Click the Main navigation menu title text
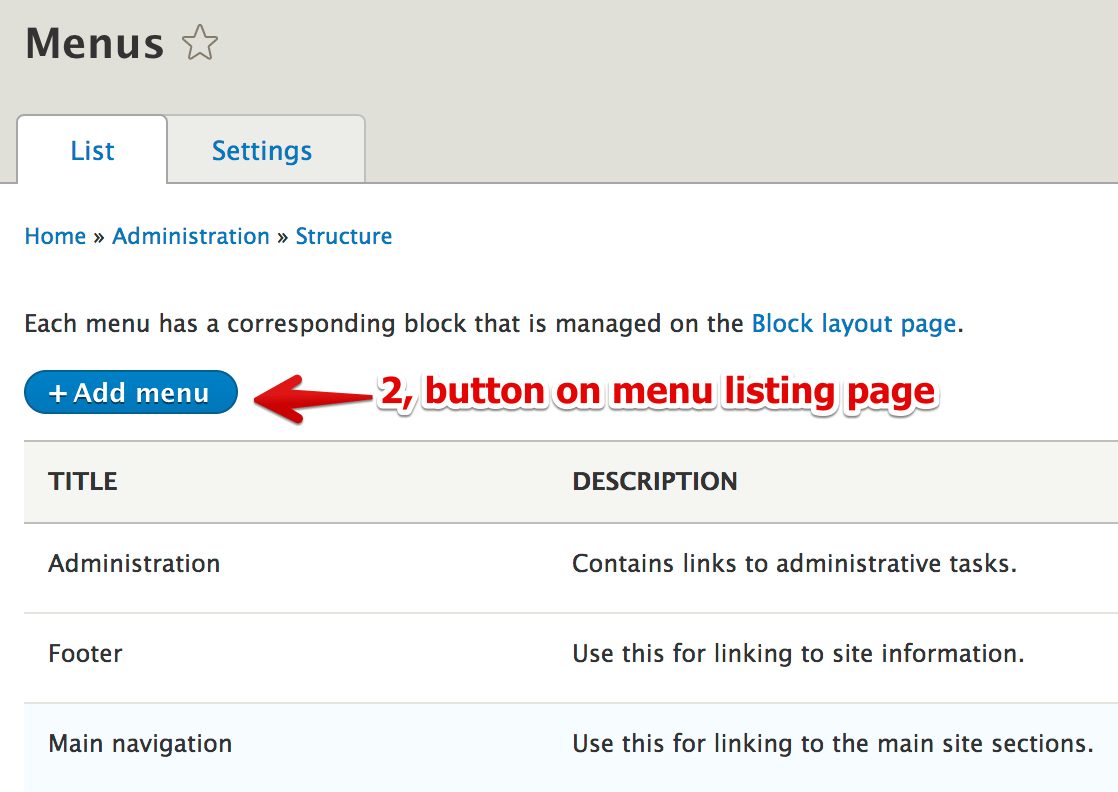Viewport: 1118px width, 792px height. [x=139, y=743]
